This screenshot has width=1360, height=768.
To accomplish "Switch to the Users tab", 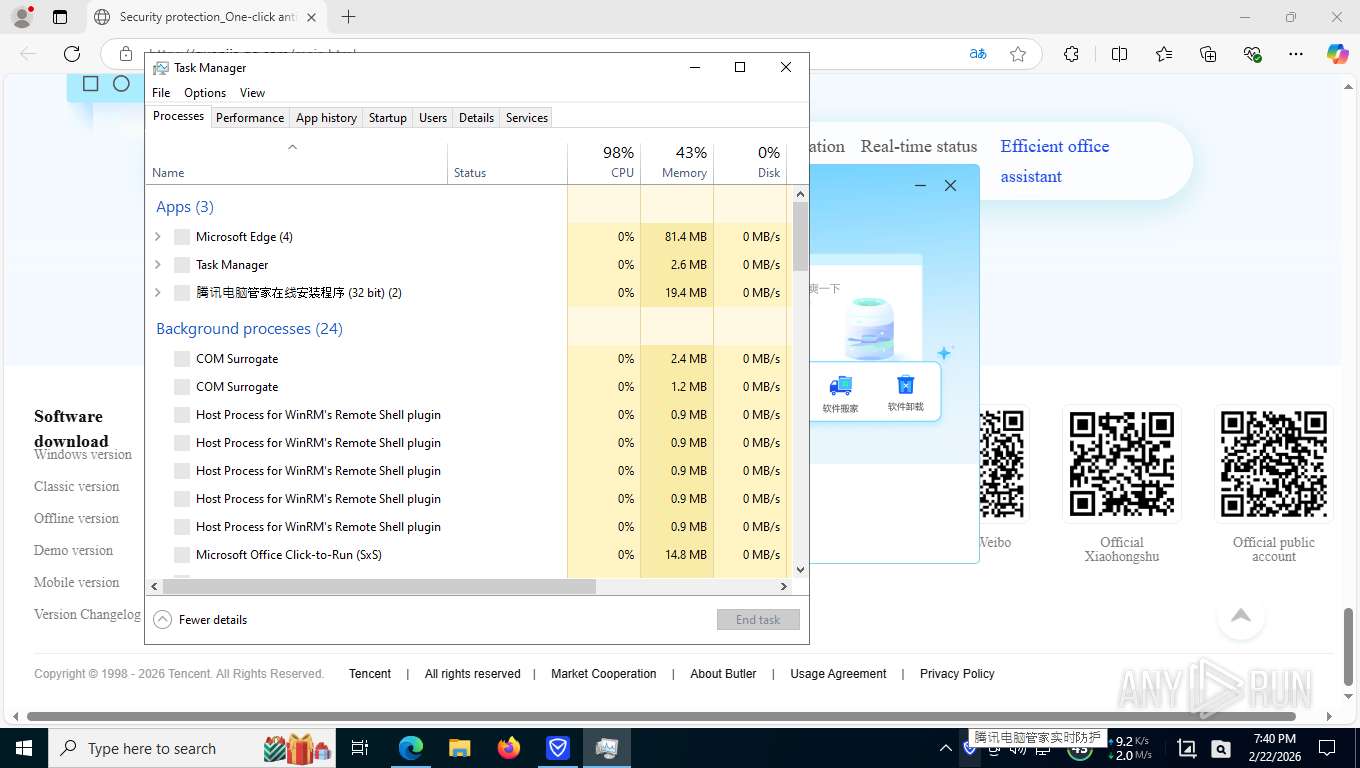I will (x=433, y=117).
